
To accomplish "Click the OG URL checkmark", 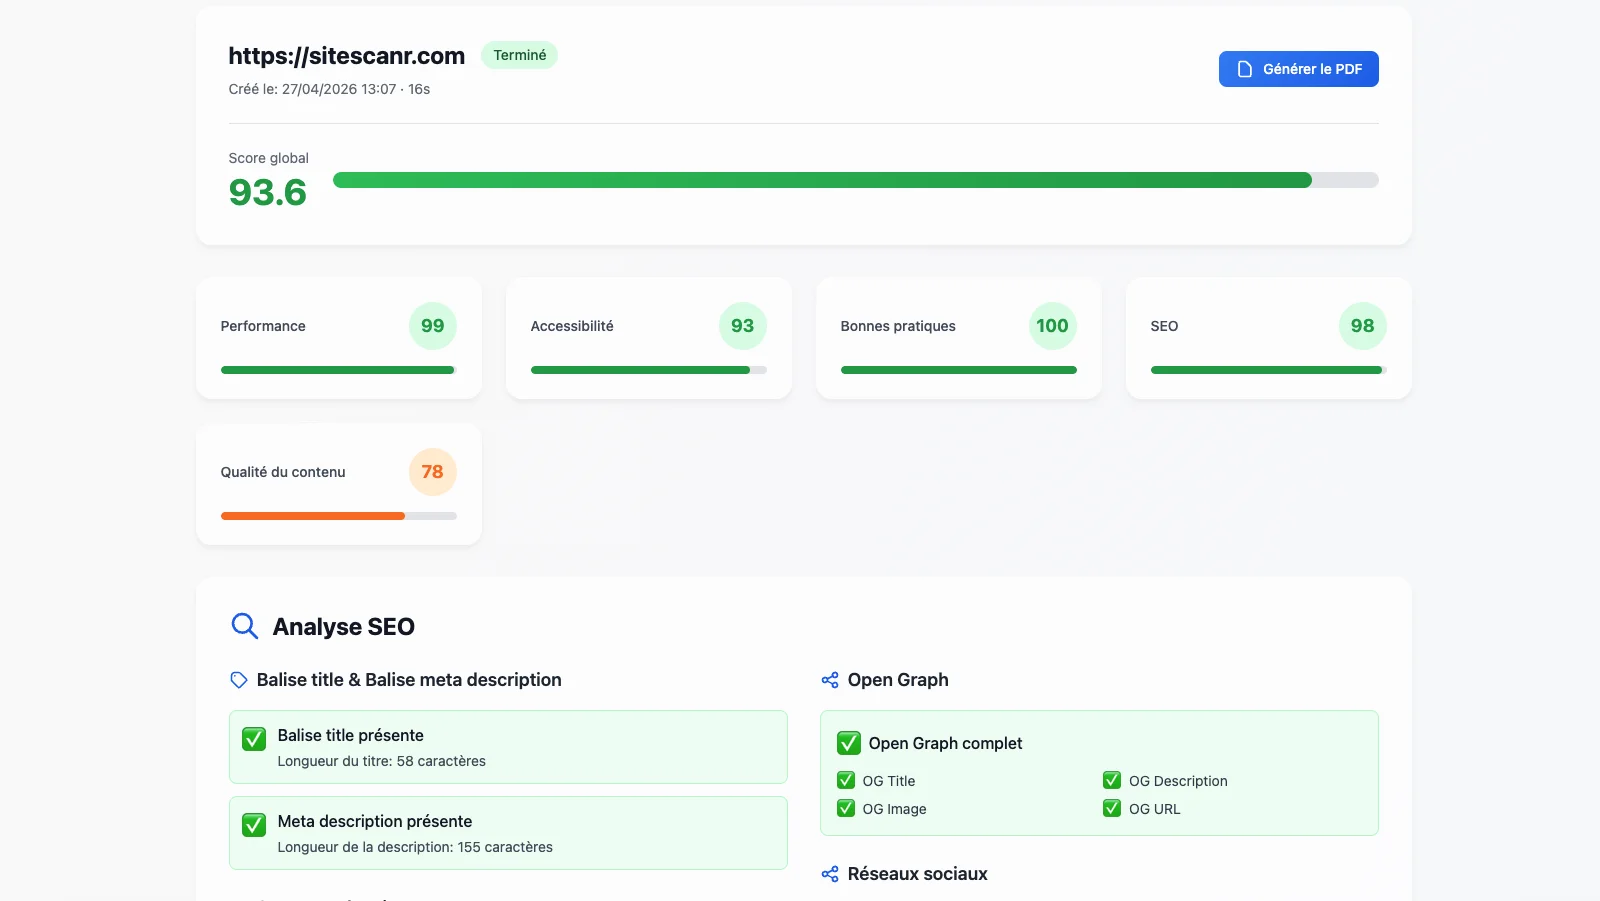I will click(1112, 808).
